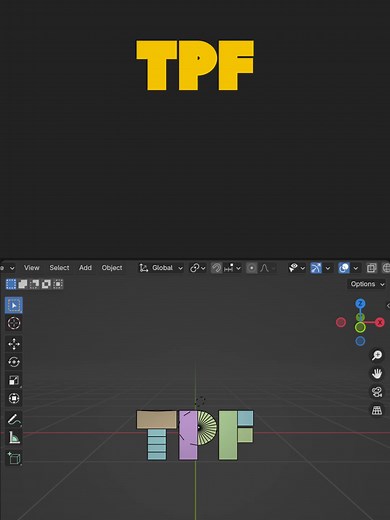The width and height of the screenshot is (390, 520).
Task: Switch perspective/orthographic with grid icon
Action: (x=377, y=410)
